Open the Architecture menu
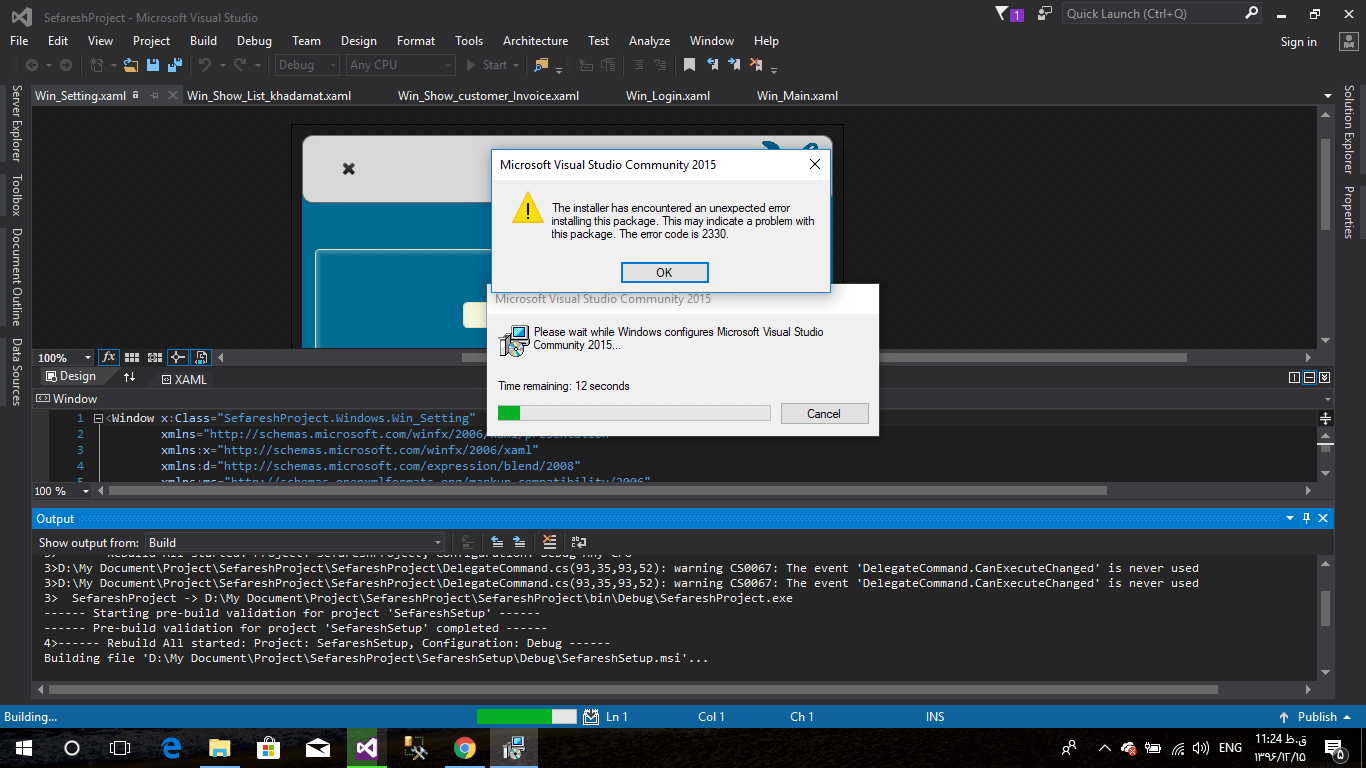This screenshot has height=768, width=1366. coord(535,41)
